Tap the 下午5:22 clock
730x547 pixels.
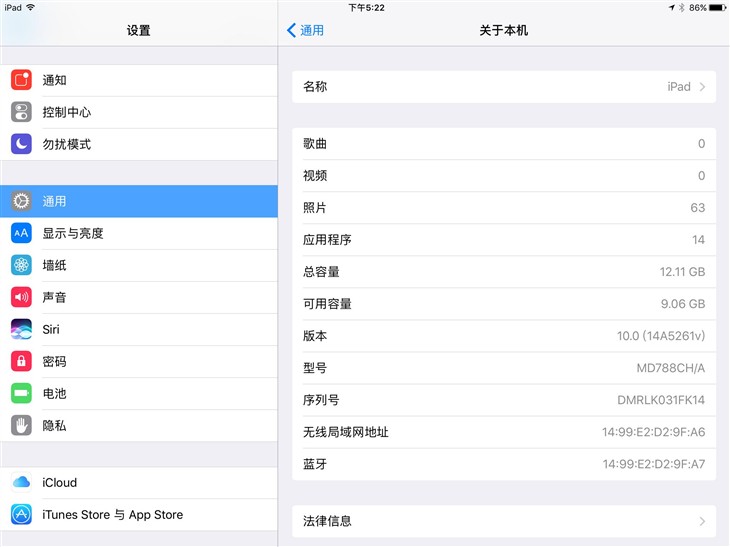coord(367,7)
